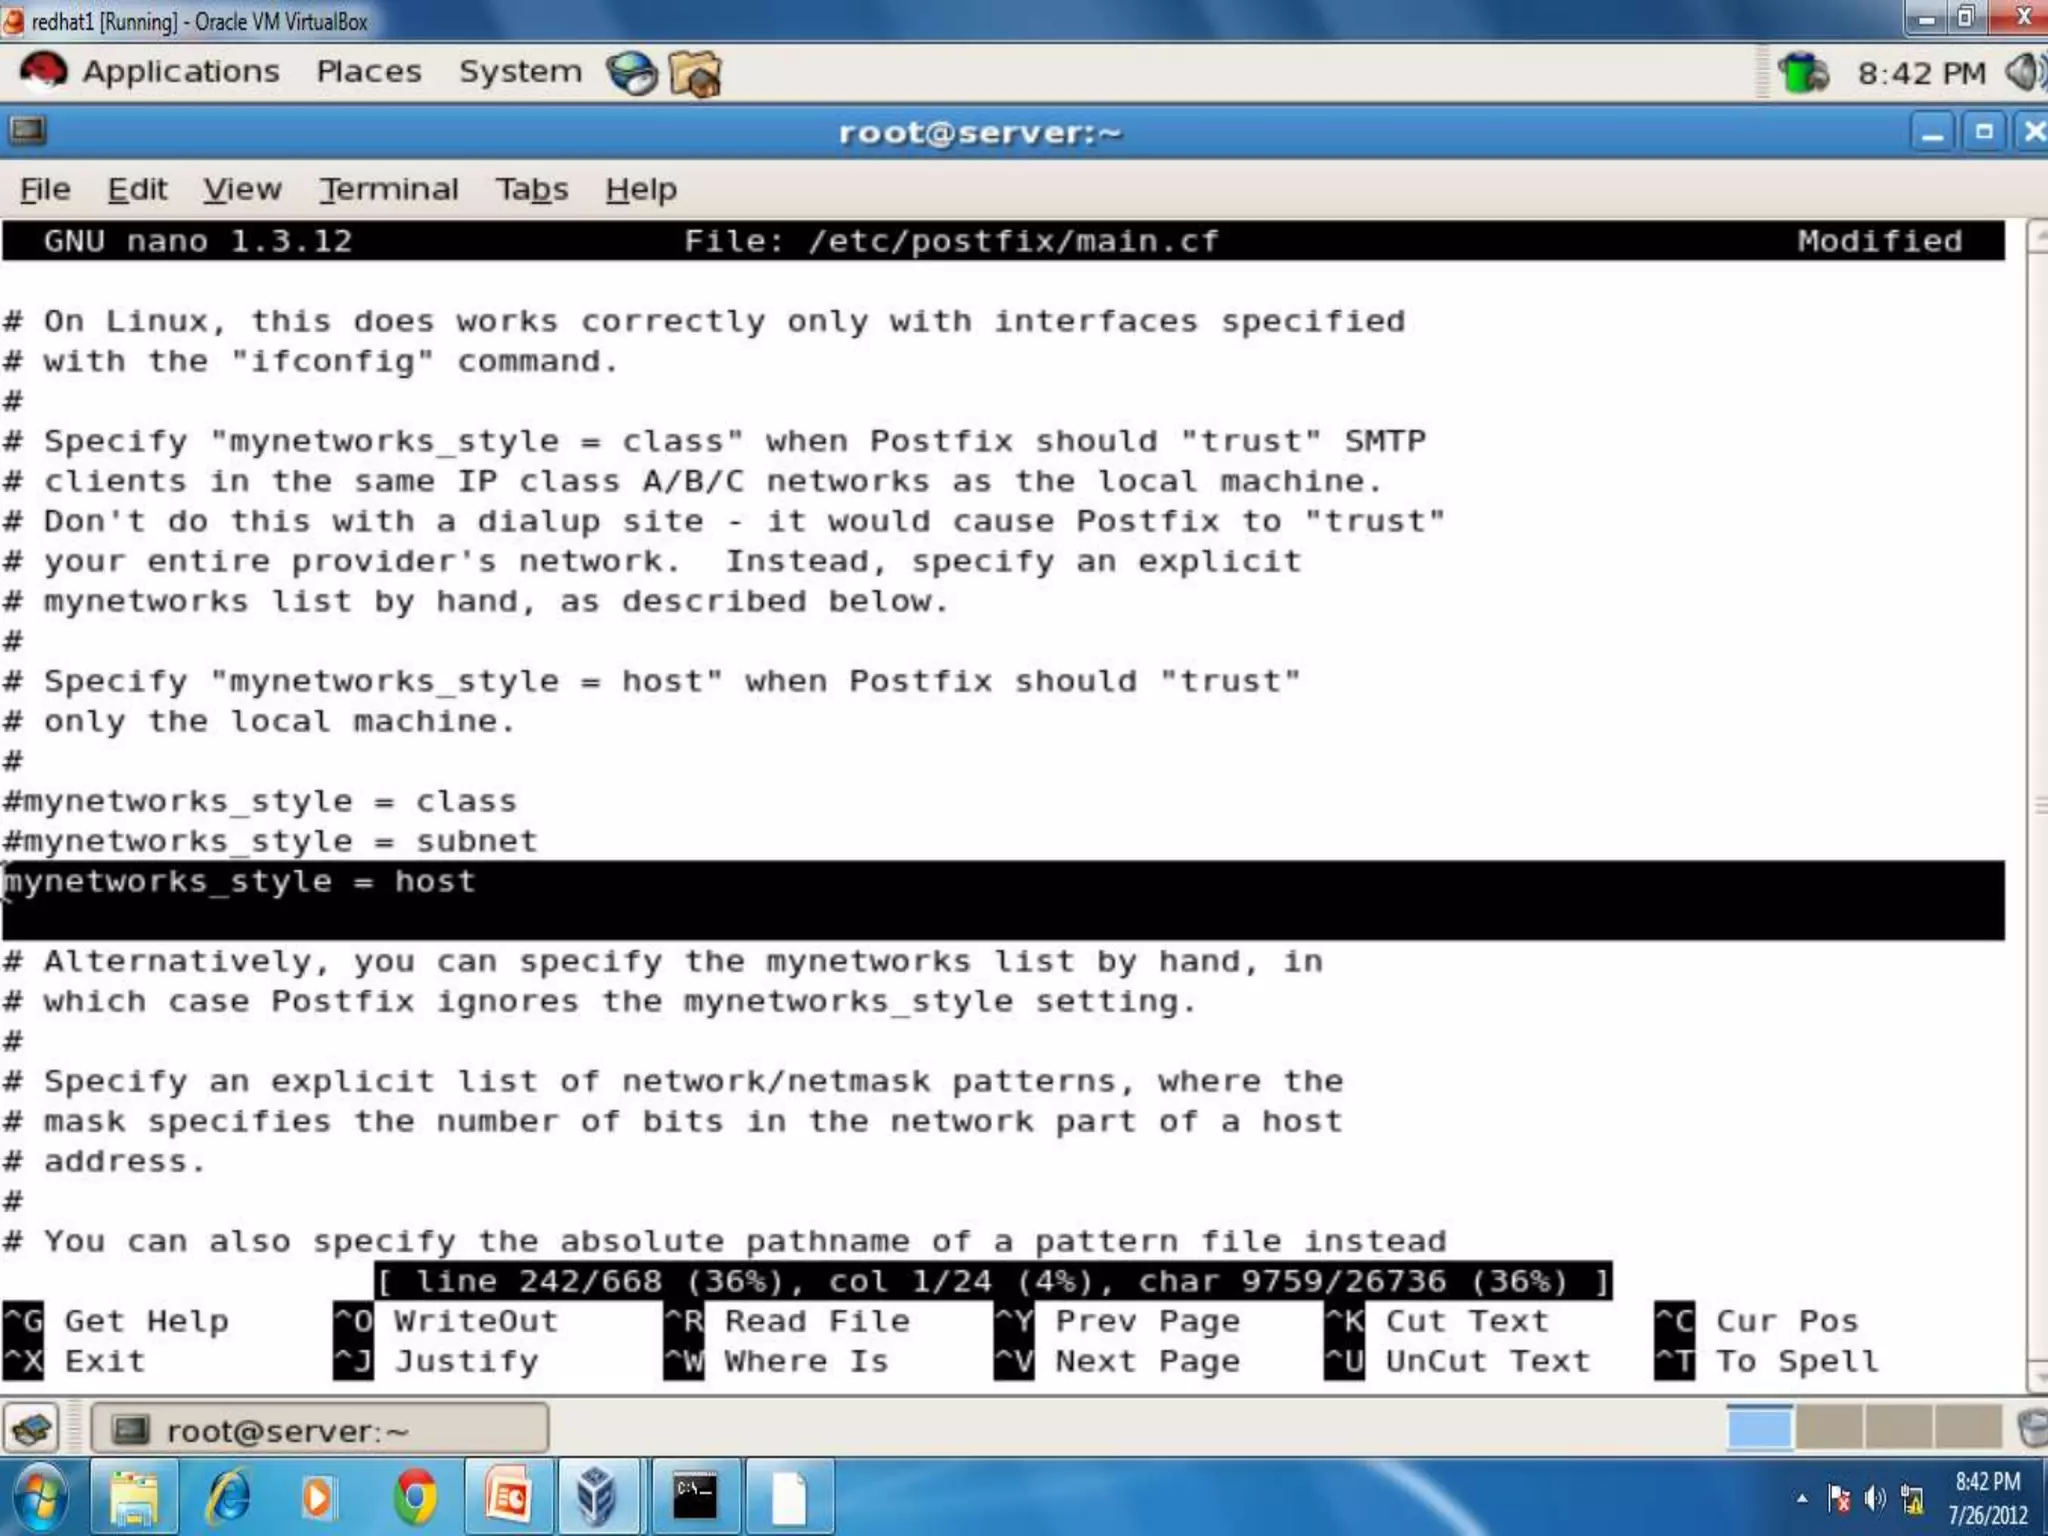Image resolution: width=2048 pixels, height=1536 pixels.
Task: Click the show desktop icon
Action: tap(32, 1429)
